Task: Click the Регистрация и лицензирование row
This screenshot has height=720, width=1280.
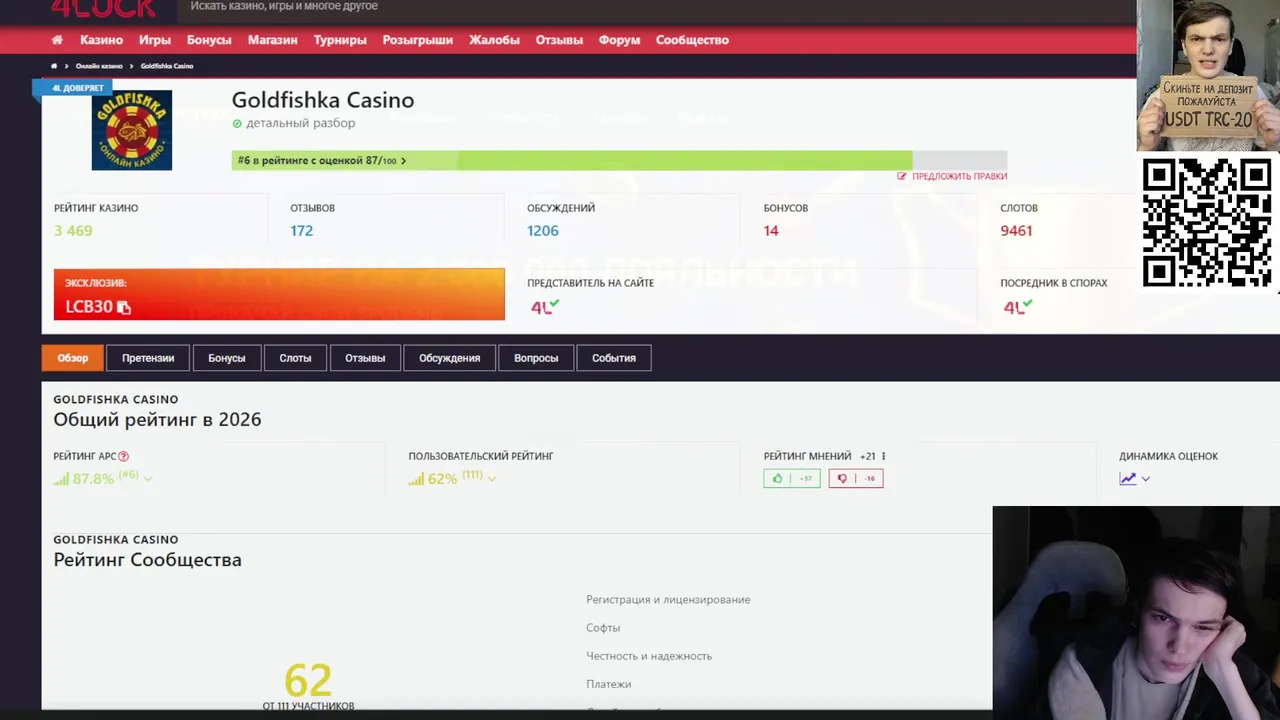Action: [x=668, y=600]
